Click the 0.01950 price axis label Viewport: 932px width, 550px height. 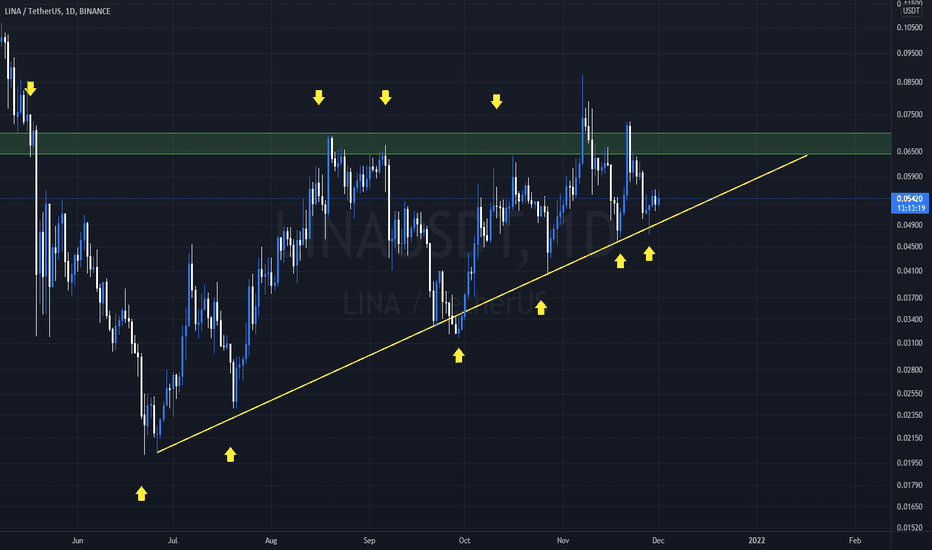tap(909, 463)
